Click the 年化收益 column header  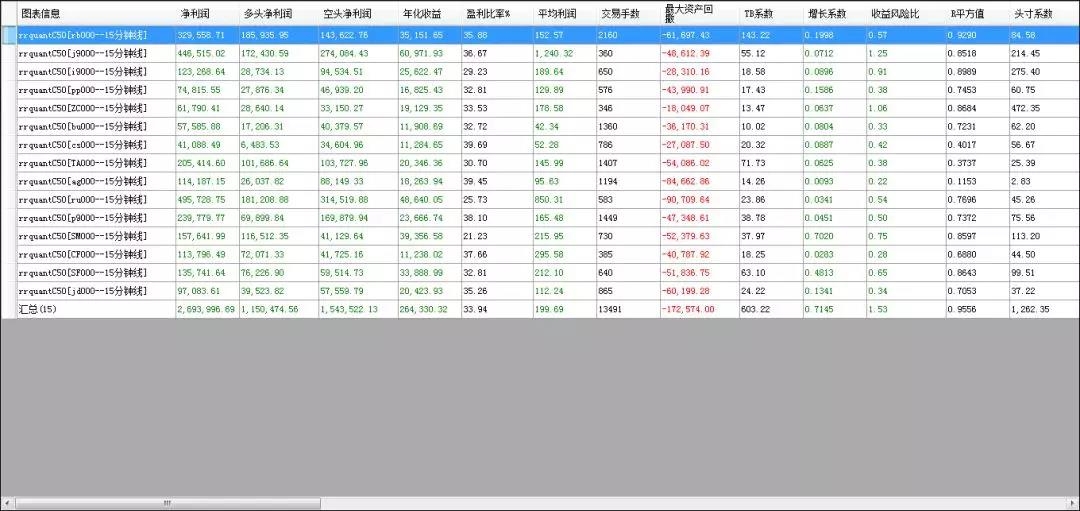(429, 13)
